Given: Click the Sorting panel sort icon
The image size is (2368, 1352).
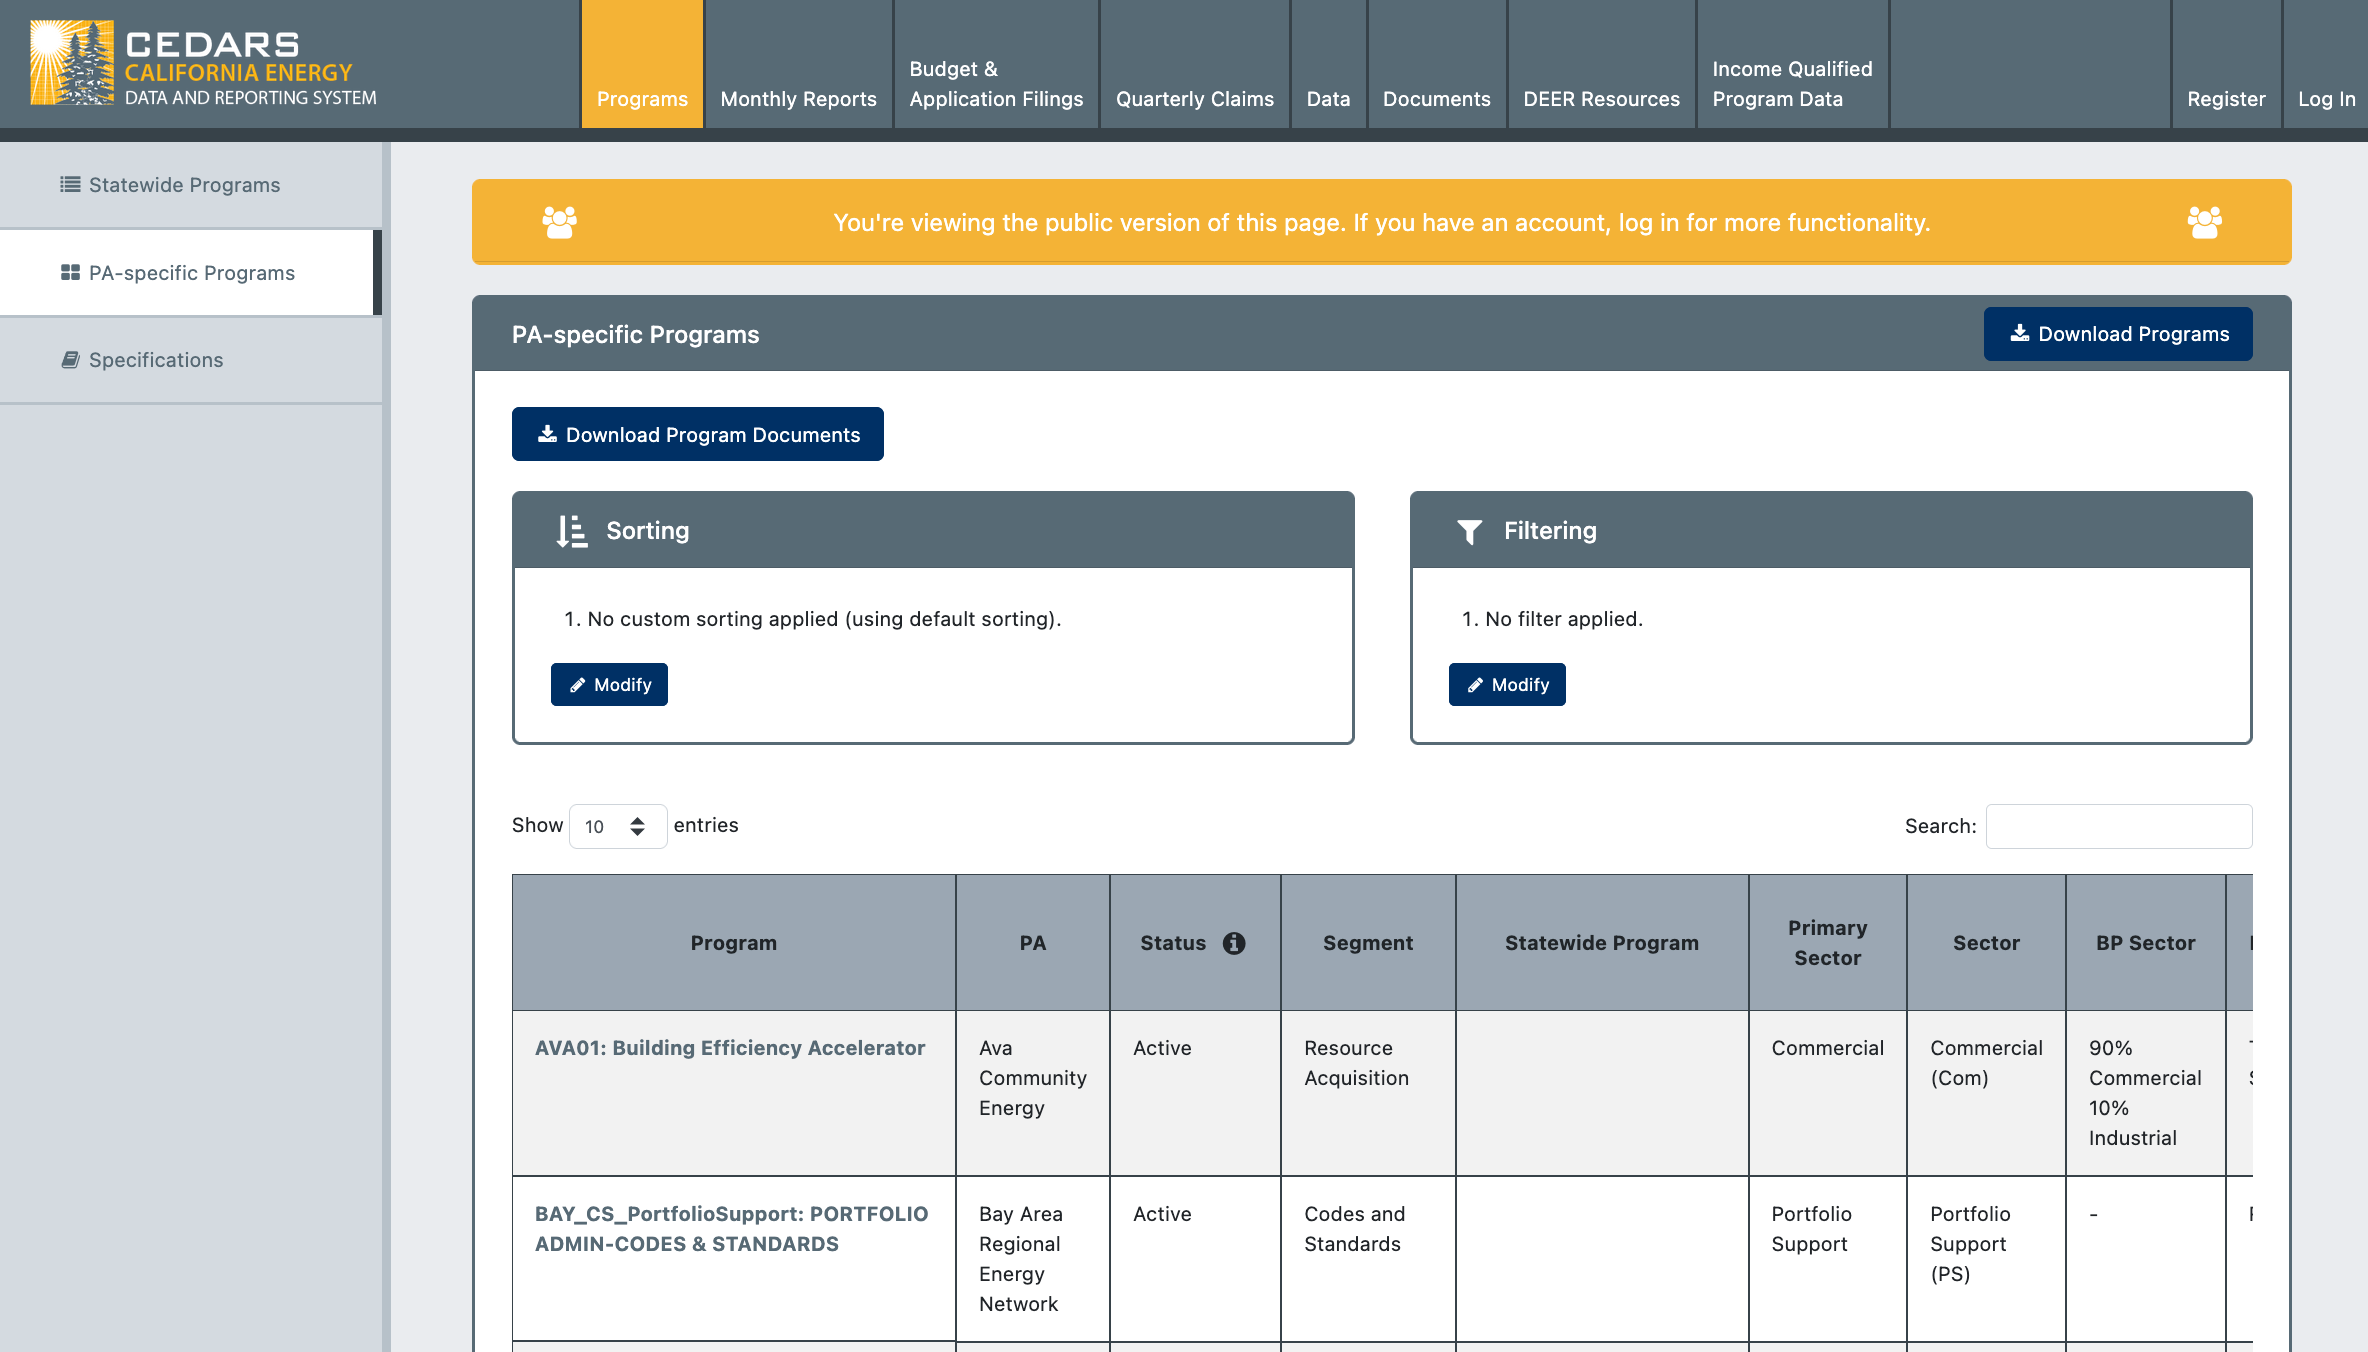Looking at the screenshot, I should click(x=572, y=530).
